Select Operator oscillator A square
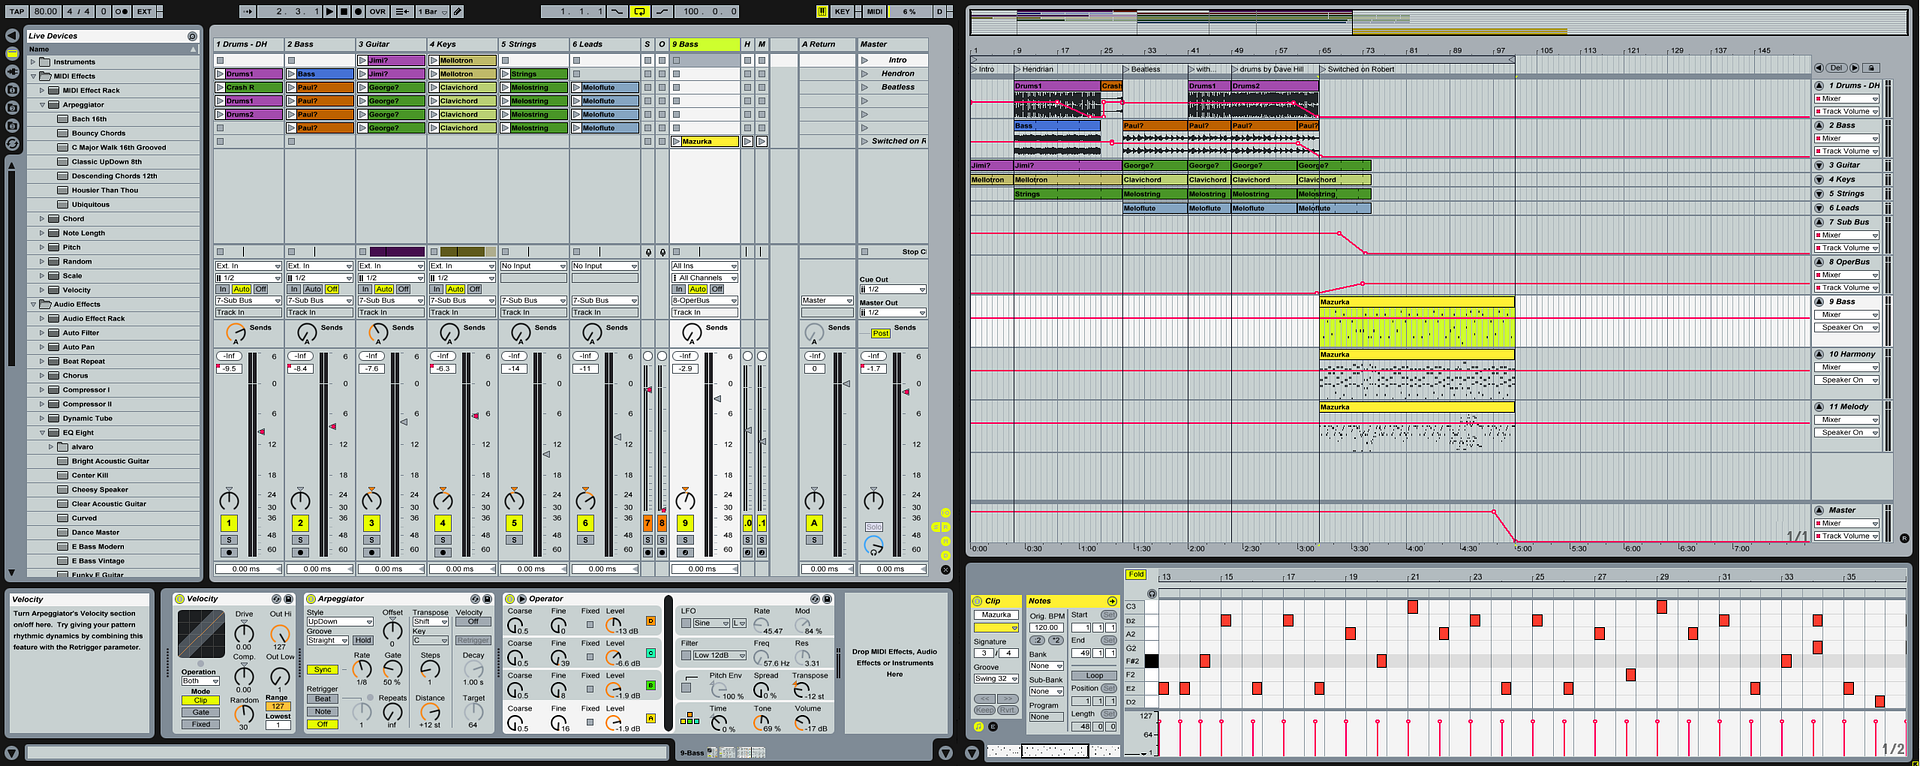This screenshot has width=1920, height=766. (x=651, y=718)
